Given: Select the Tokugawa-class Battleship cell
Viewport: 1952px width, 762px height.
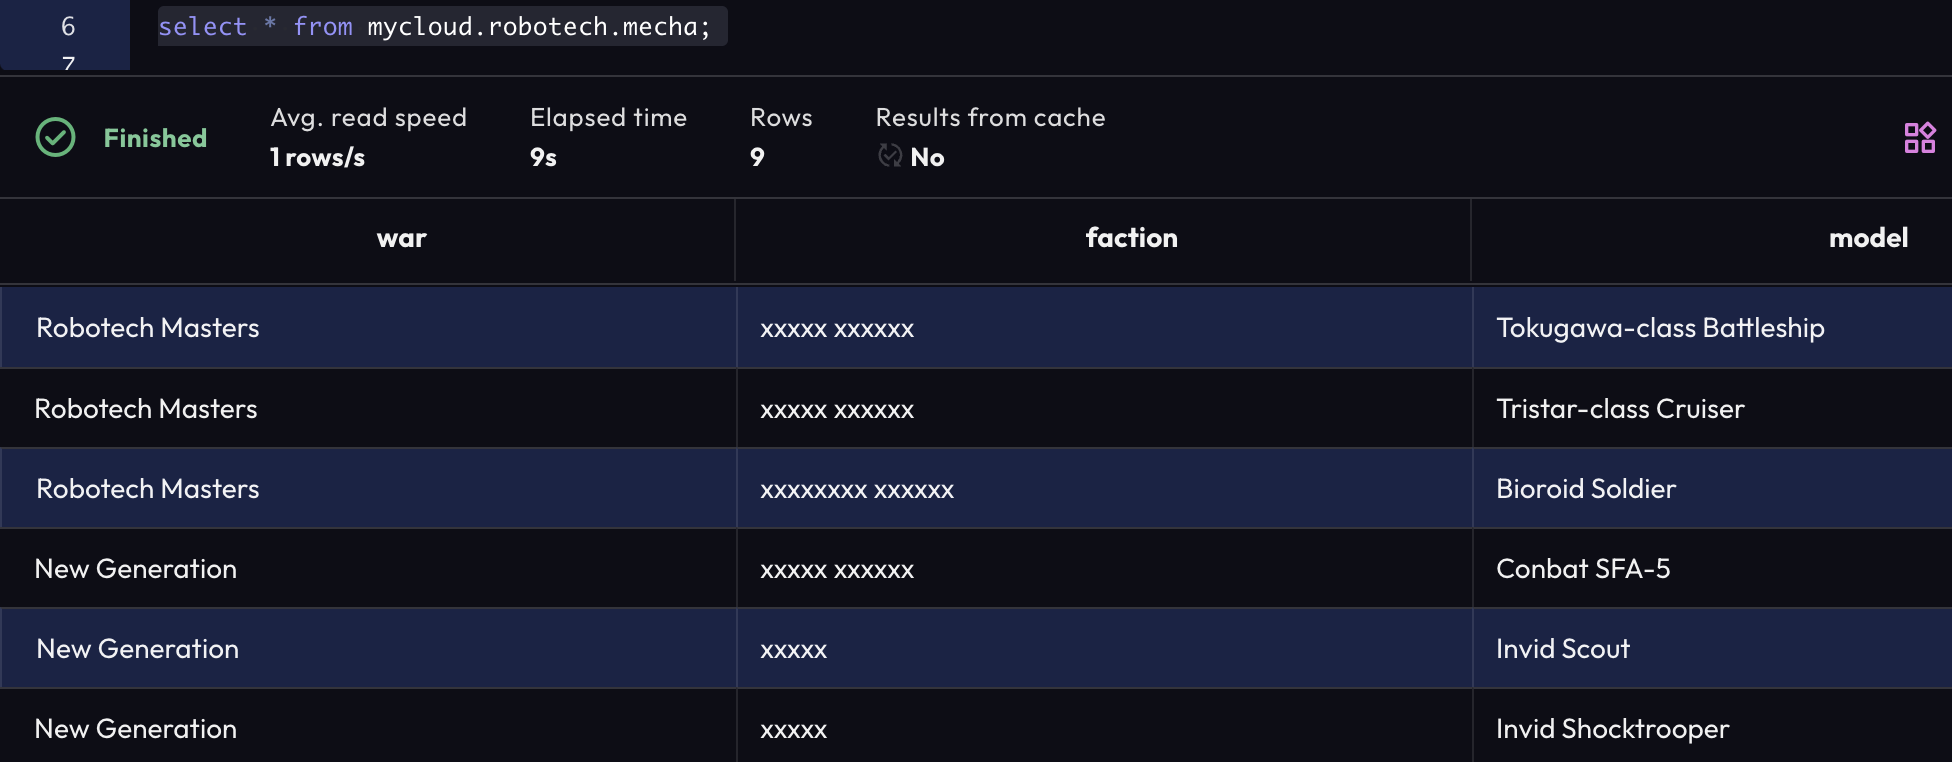Looking at the screenshot, I should click(x=1660, y=328).
